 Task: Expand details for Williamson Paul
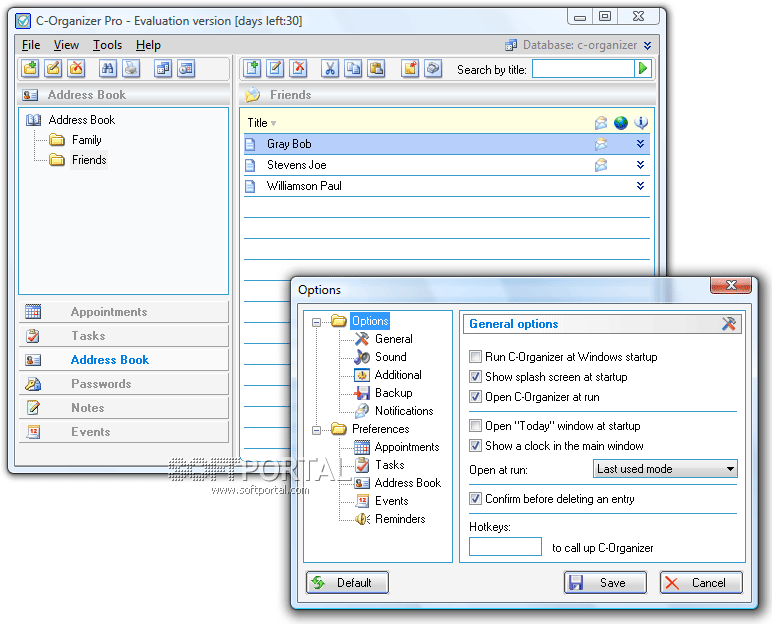click(x=640, y=186)
